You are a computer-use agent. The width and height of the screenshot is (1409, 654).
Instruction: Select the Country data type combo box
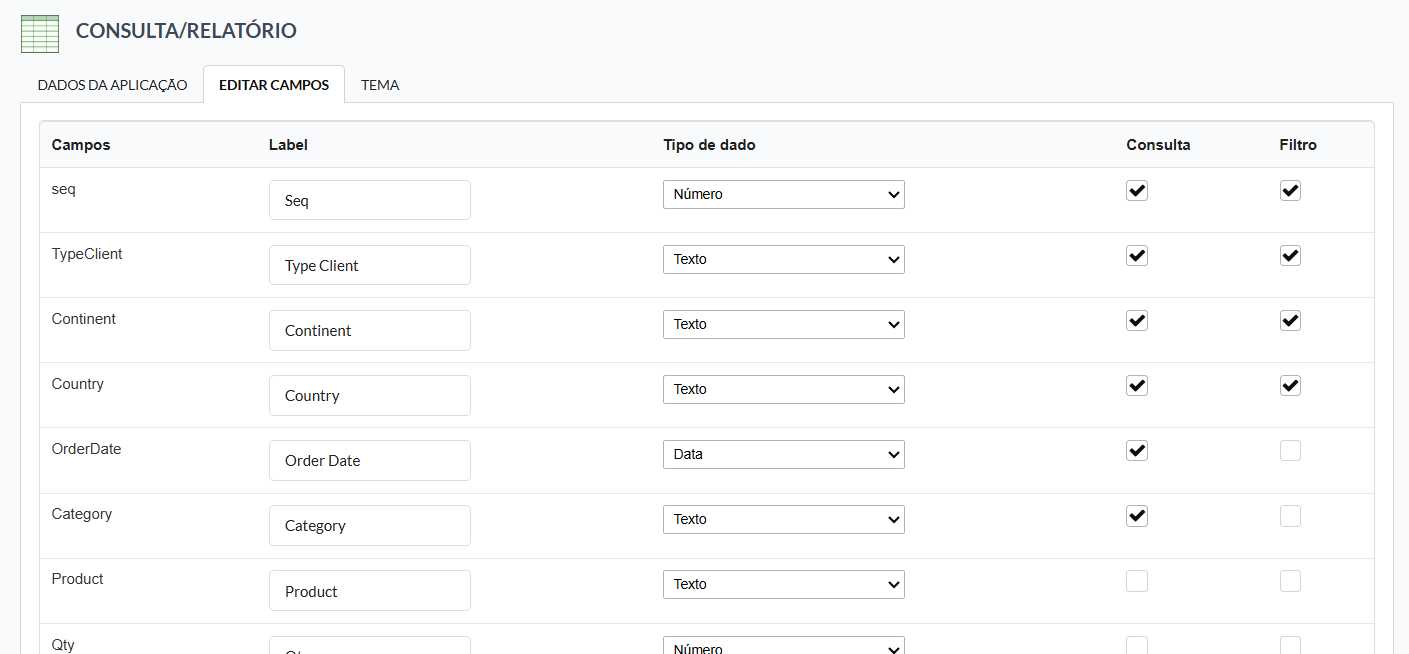pyautogui.click(x=783, y=389)
